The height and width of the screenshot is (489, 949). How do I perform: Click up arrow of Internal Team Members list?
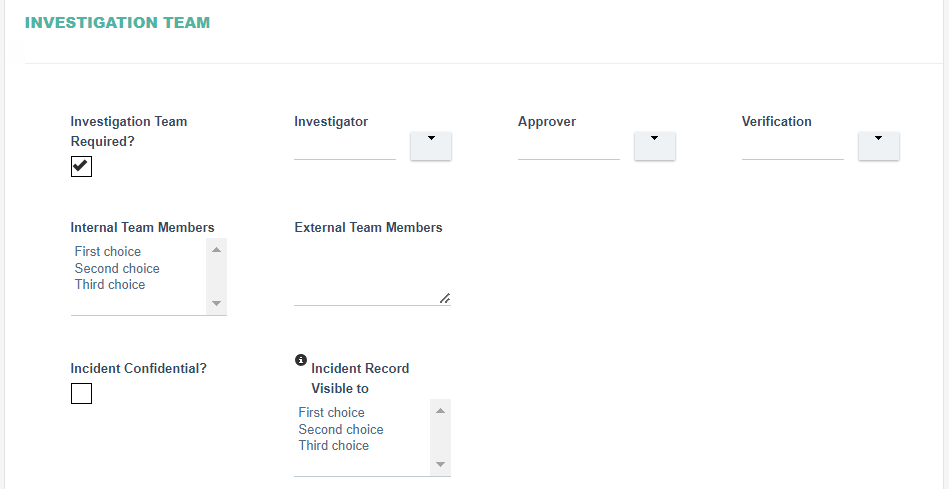pyautogui.click(x=217, y=250)
